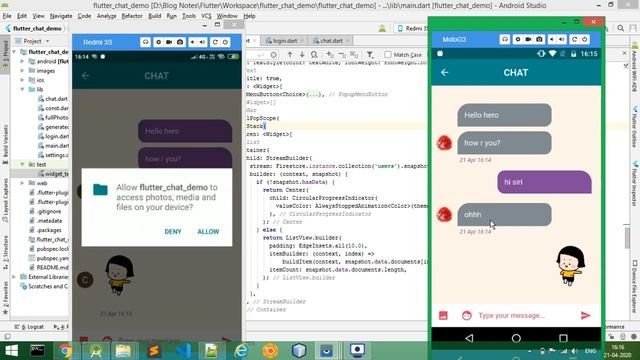Open the Windows Start menu

[x=11, y=351]
